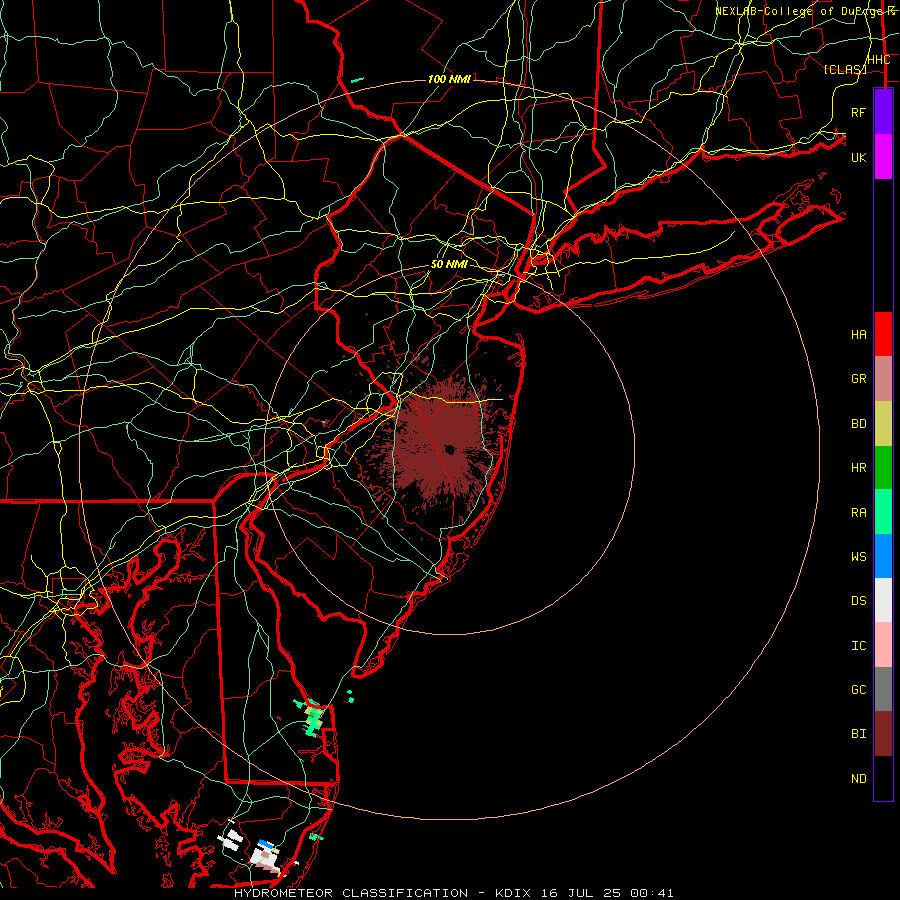Click the dark red BI legend swatch
The image size is (900, 900).
883,734
